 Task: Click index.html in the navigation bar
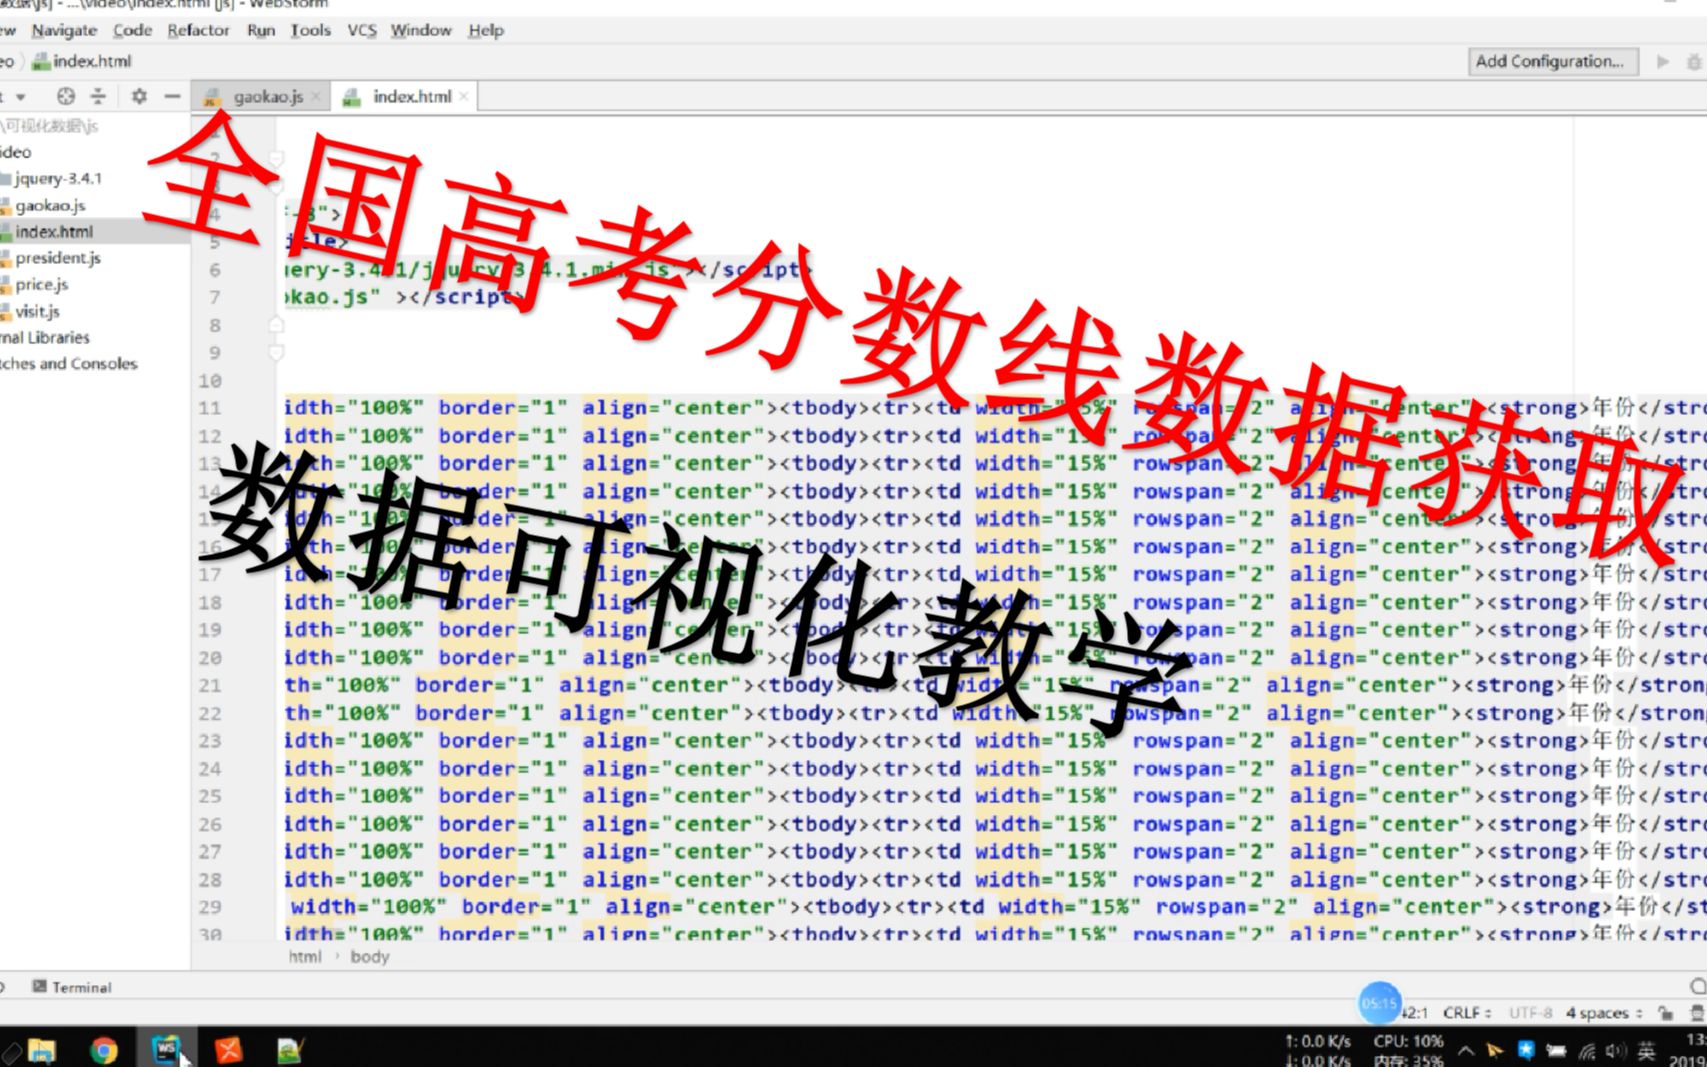click(x=82, y=61)
